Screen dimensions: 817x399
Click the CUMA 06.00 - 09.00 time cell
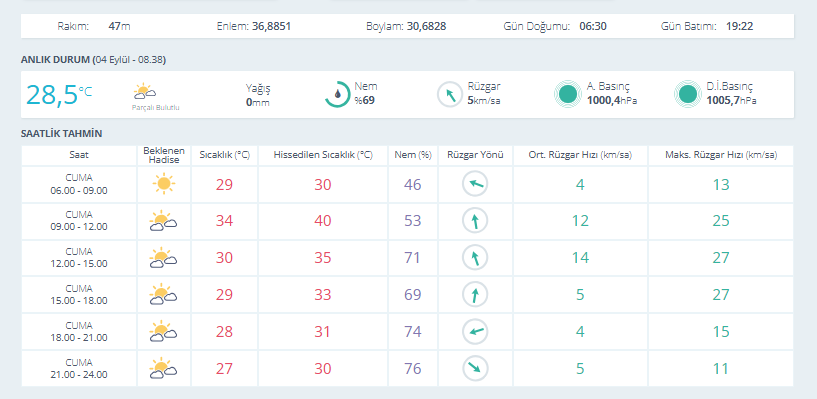point(79,184)
